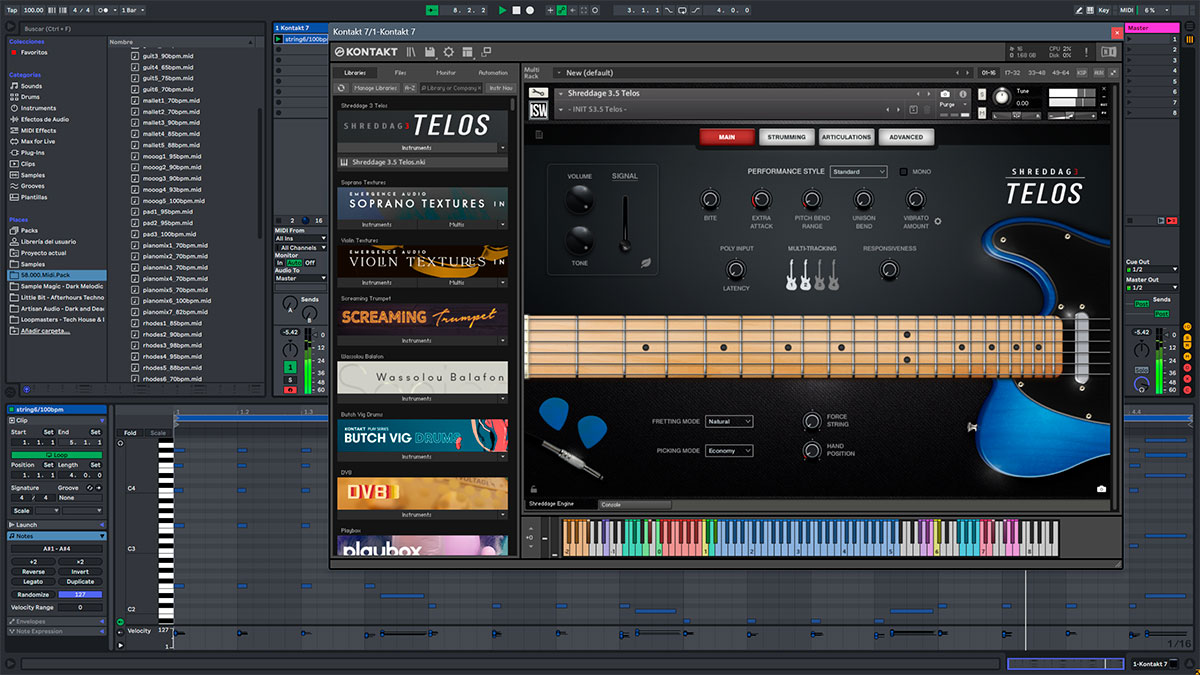The height and width of the screenshot is (675, 1200).
Task: Click the gear icon near Vibrato Amount
Action: (x=938, y=221)
